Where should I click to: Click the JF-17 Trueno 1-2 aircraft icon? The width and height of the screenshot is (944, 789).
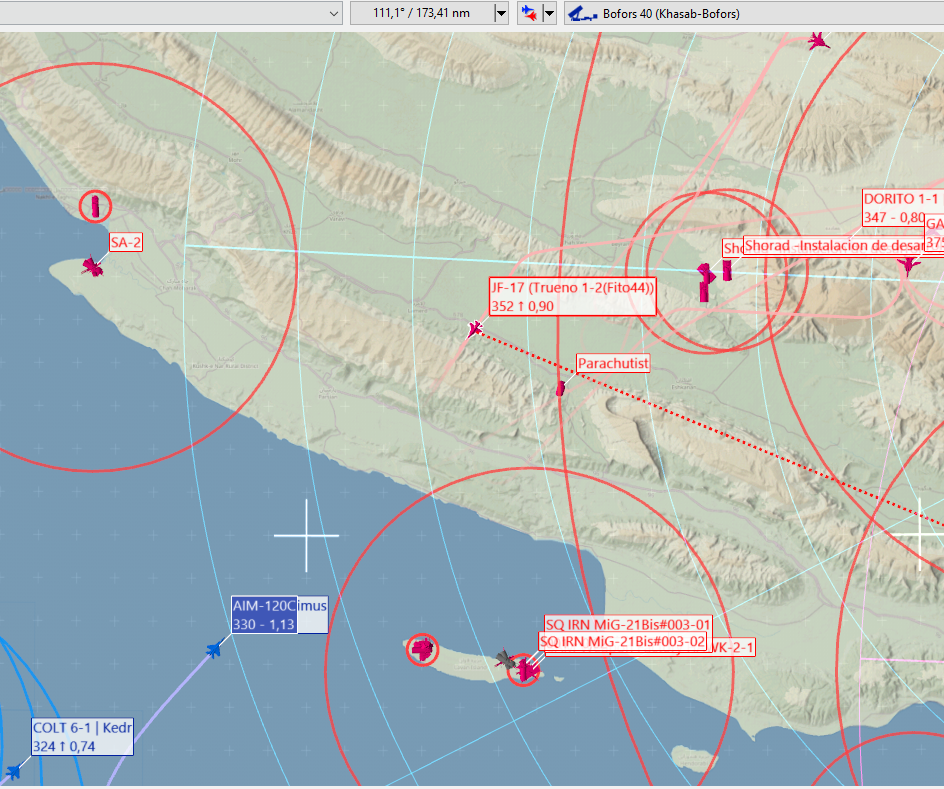tap(475, 329)
